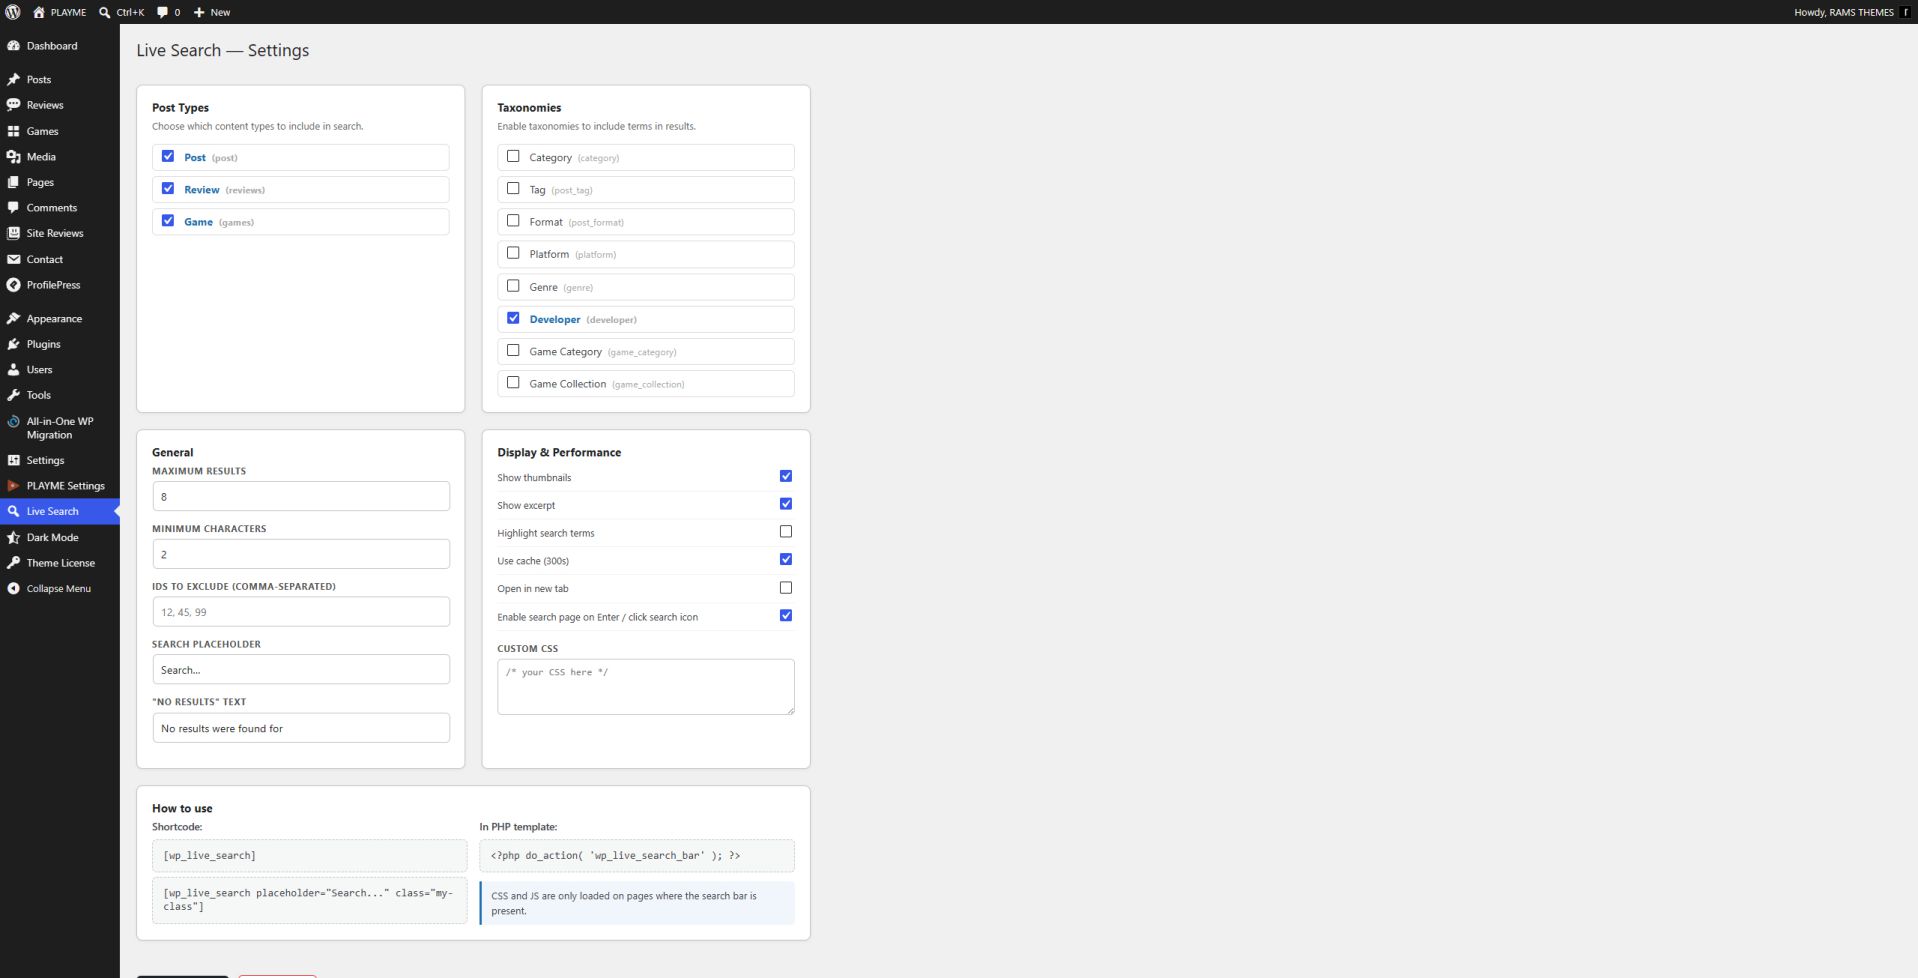This screenshot has width=1918, height=978.
Task: Disable the Developer taxonomy checkbox
Action: pos(513,318)
